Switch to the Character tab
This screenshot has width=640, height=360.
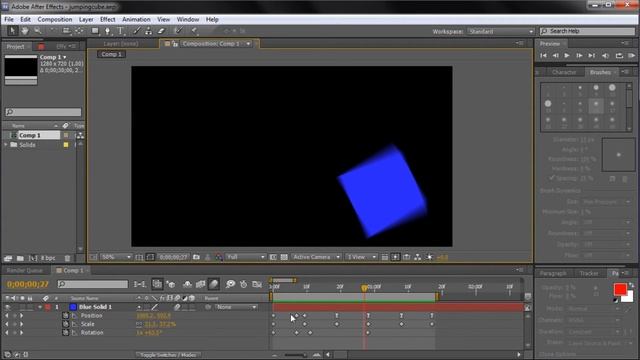(564, 72)
